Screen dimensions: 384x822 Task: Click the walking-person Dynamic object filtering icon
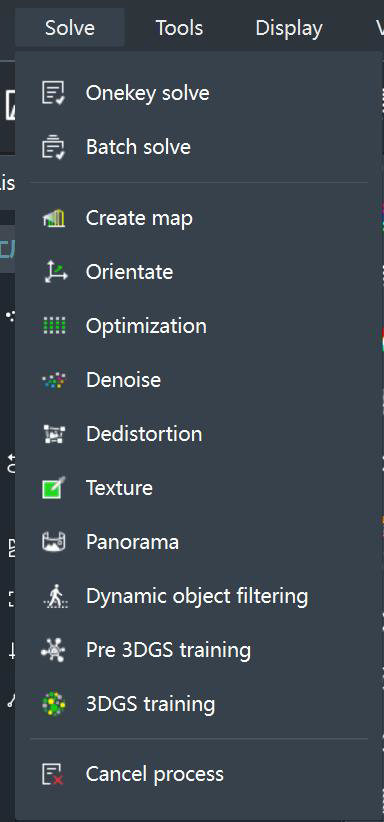pos(55,596)
